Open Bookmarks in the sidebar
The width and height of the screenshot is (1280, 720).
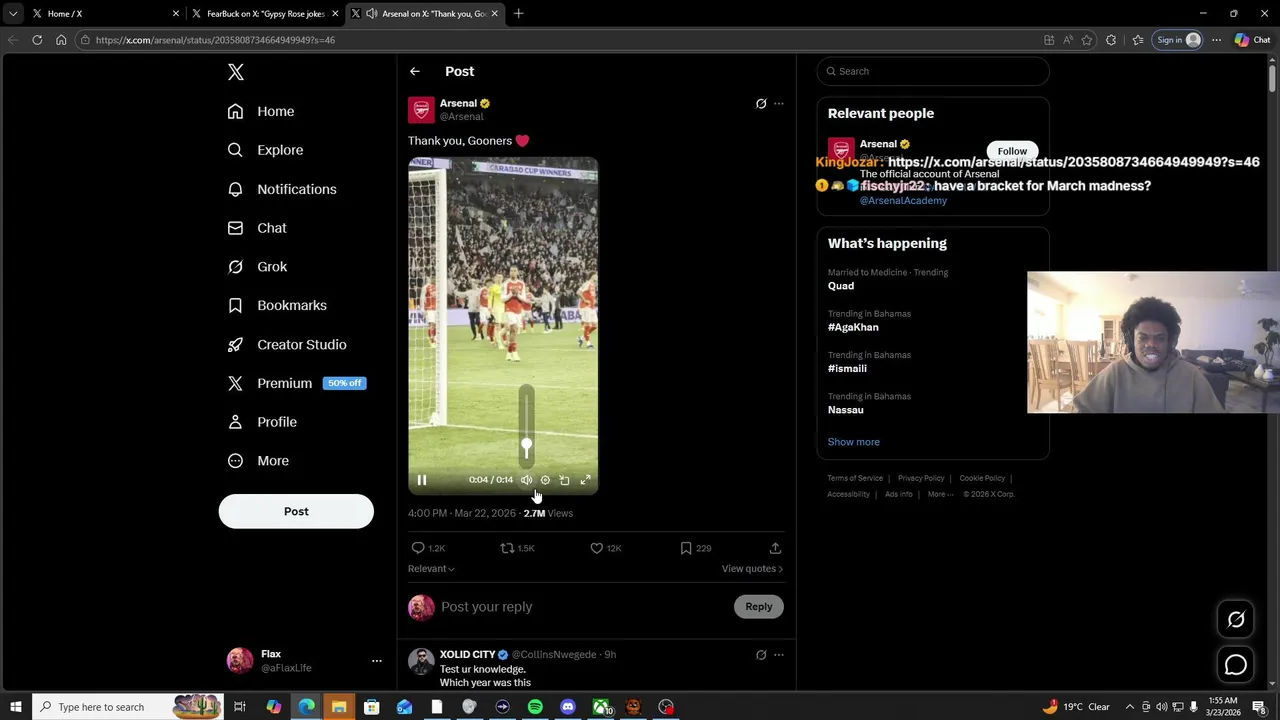277,305
